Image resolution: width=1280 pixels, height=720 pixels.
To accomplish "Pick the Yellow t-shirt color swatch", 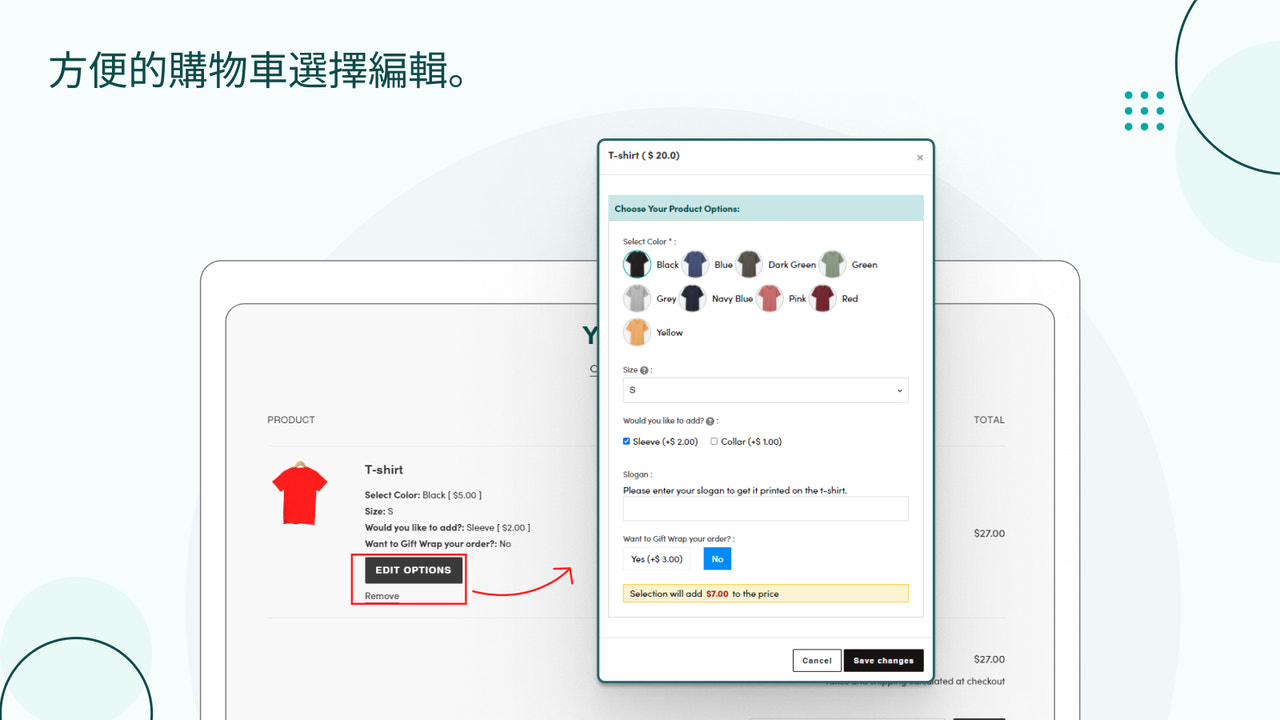I will click(637, 332).
